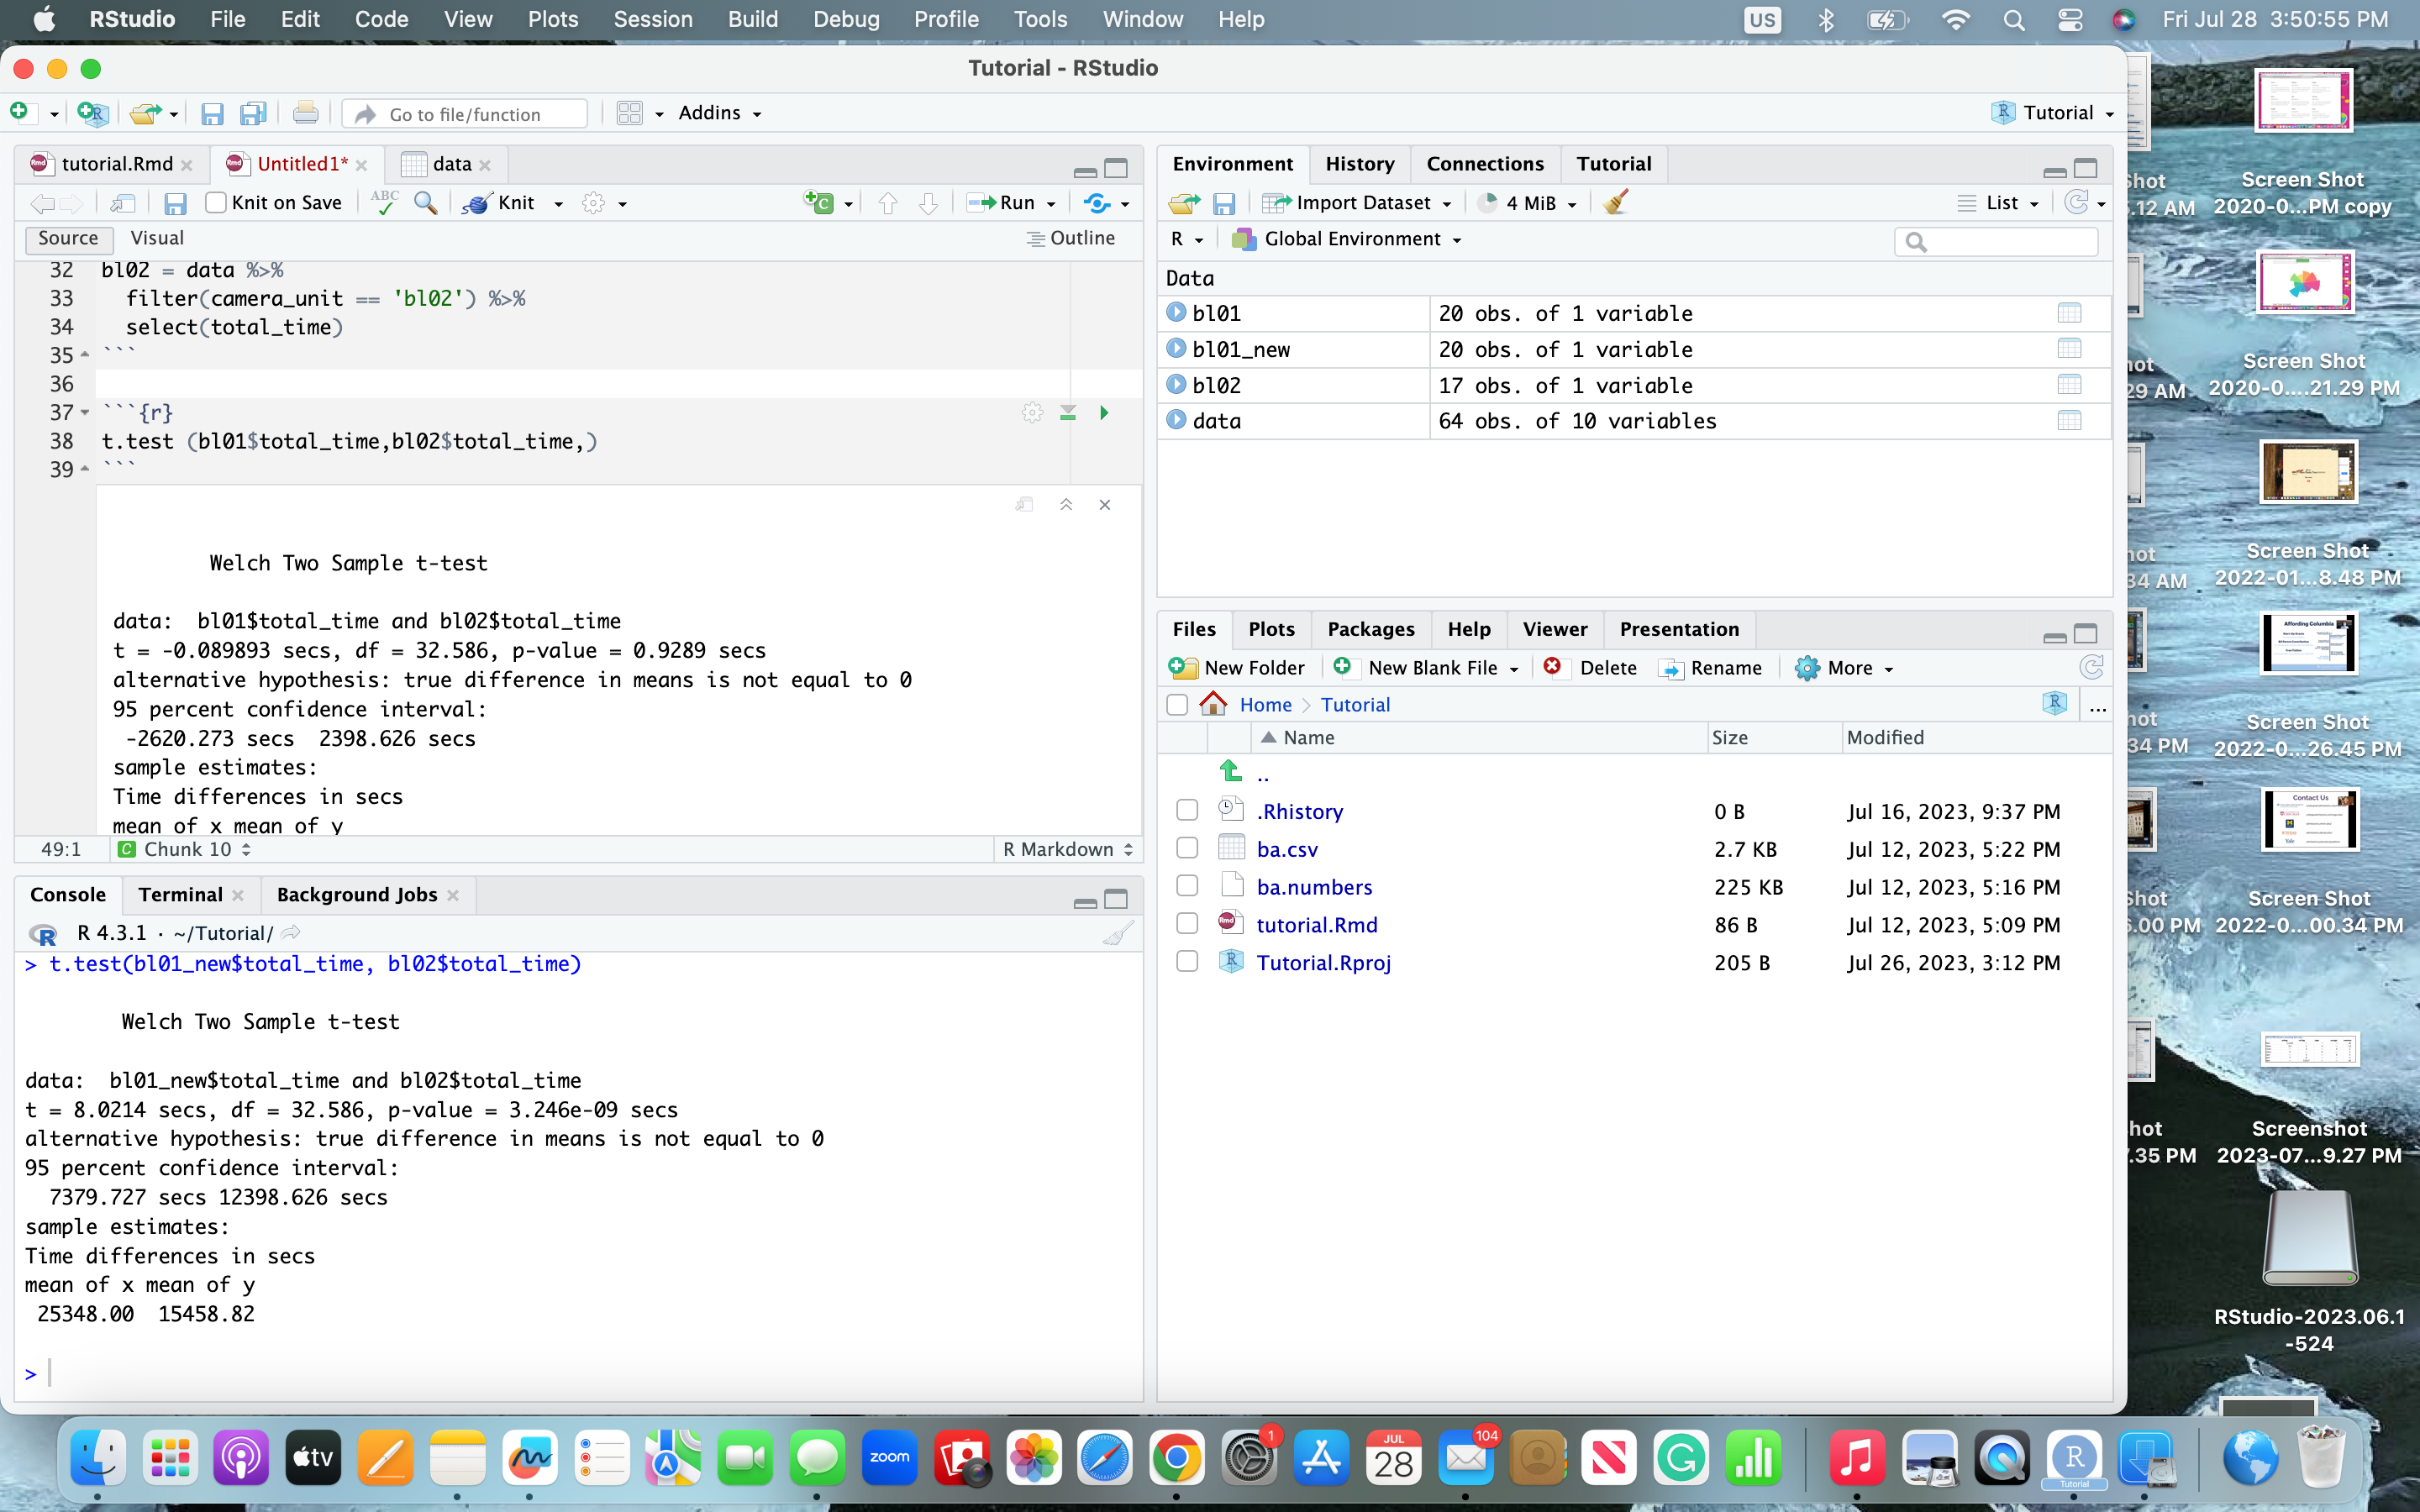Switch to the Packages tab
2420x1512 pixels.
(1370, 629)
